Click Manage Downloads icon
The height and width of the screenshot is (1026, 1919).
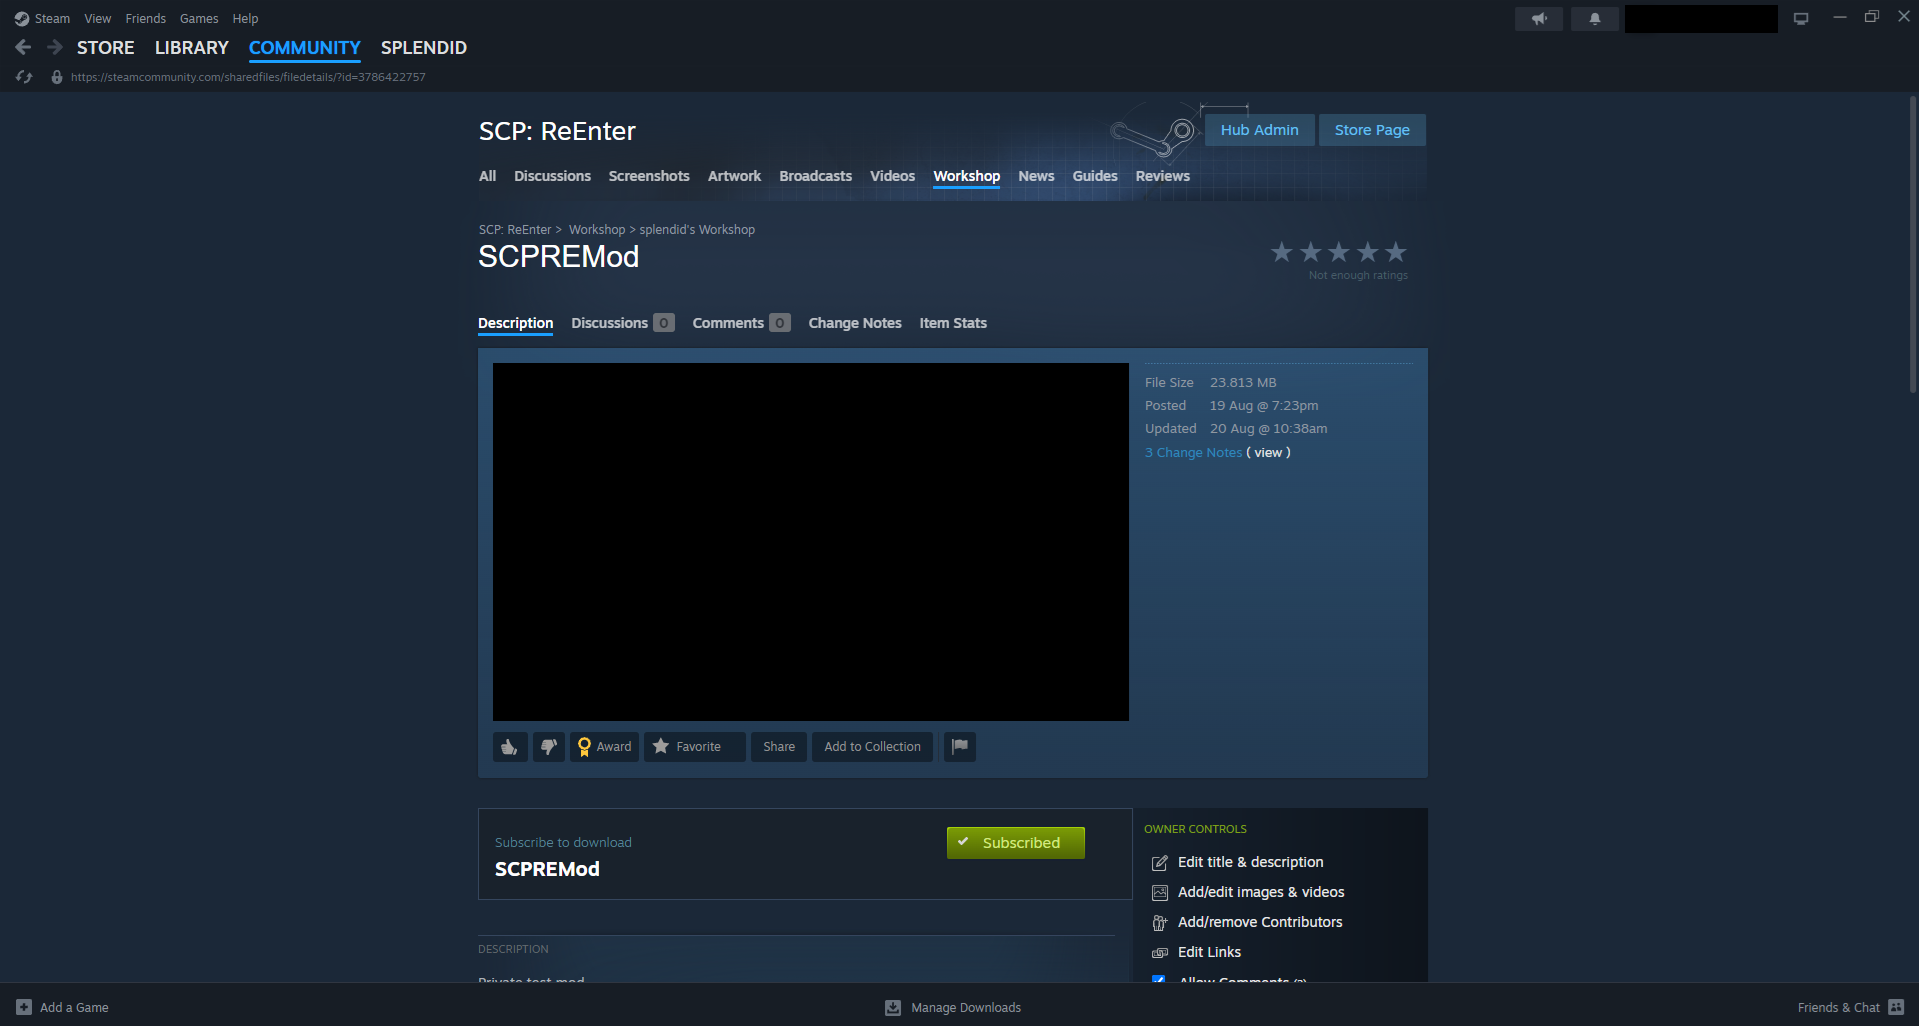[893, 1007]
